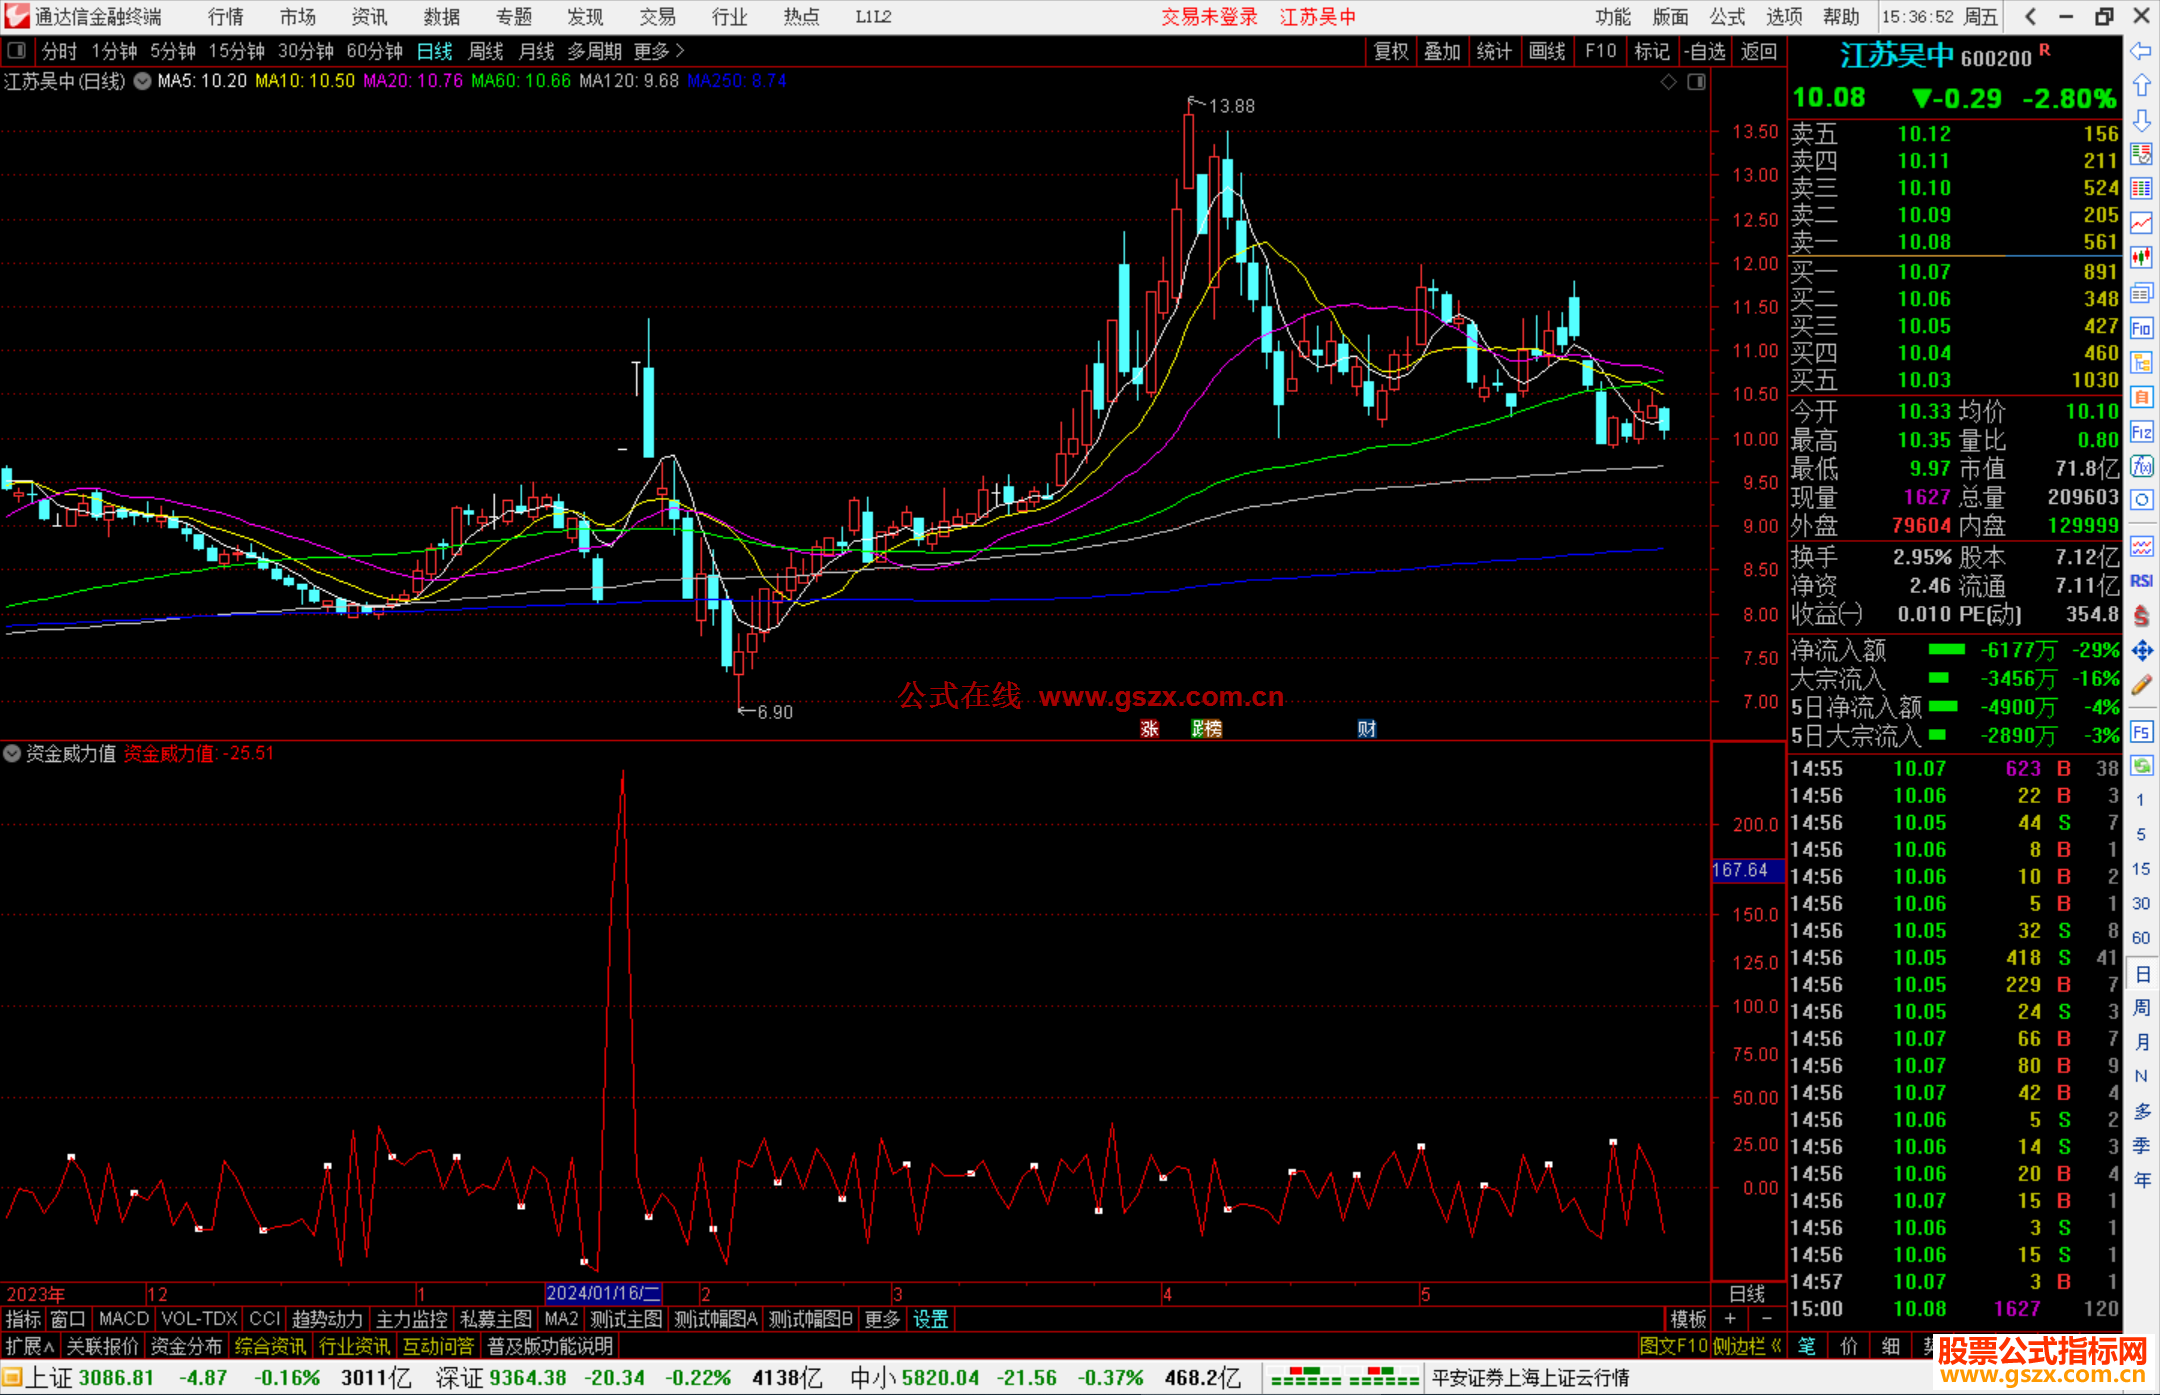Toggle the MA indicator circle next to 江苏吴中(日线)
Screen dimensions: 2160x1395
tap(143, 81)
